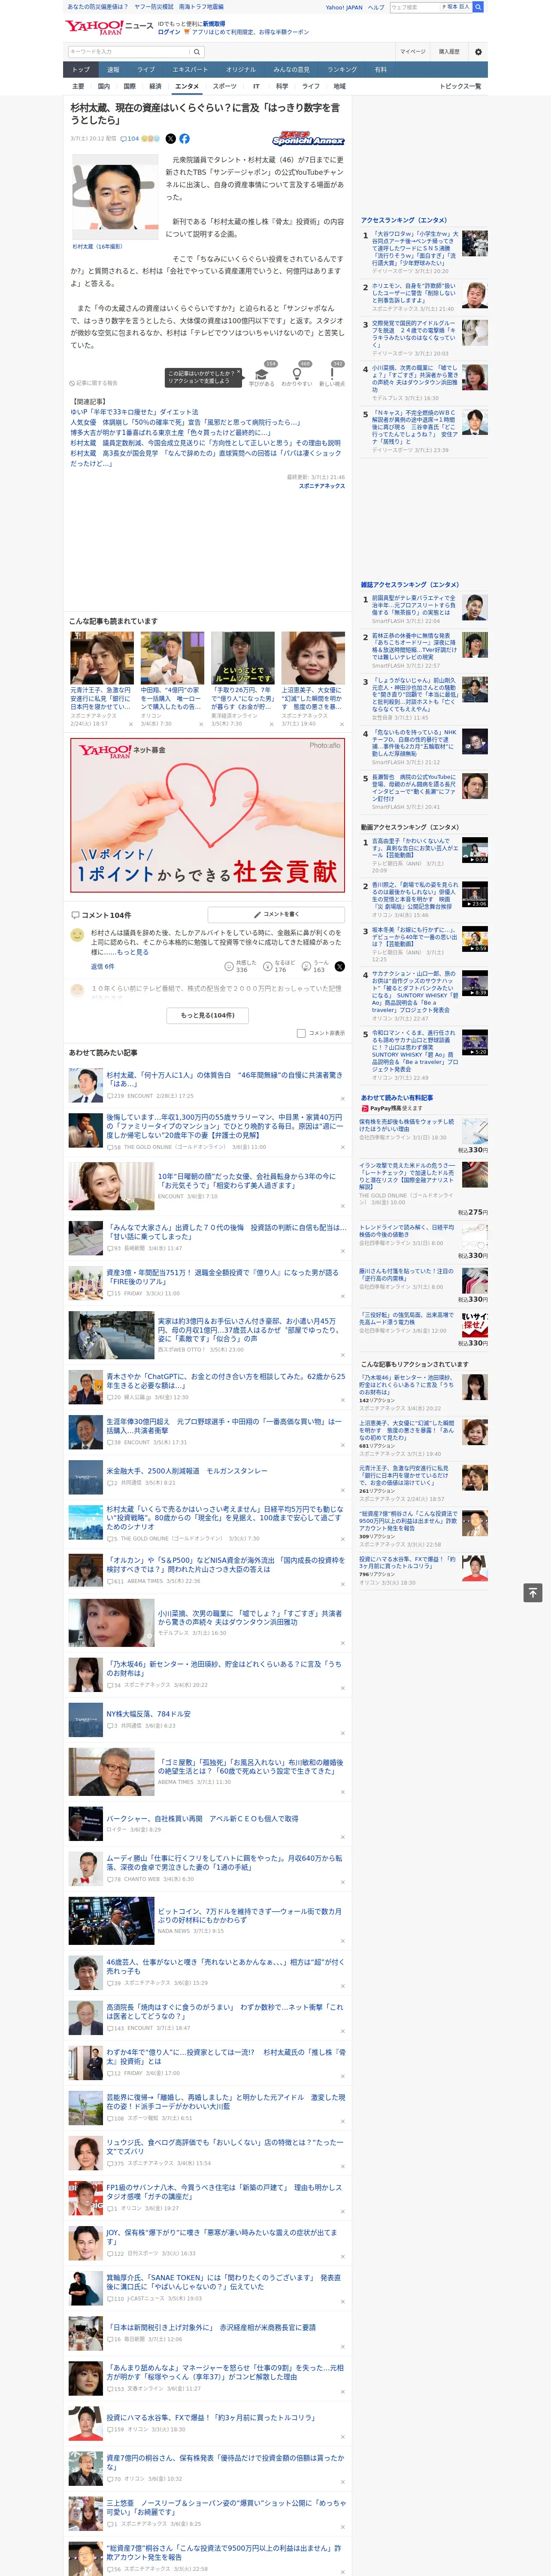Click the コメントを書く button

(x=276, y=914)
